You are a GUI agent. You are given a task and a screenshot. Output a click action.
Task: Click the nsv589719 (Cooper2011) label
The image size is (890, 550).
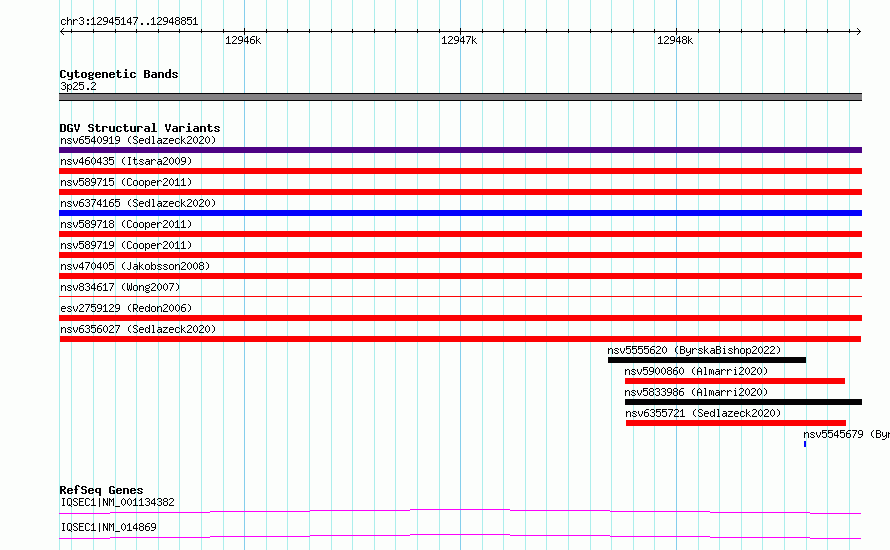click(126, 245)
